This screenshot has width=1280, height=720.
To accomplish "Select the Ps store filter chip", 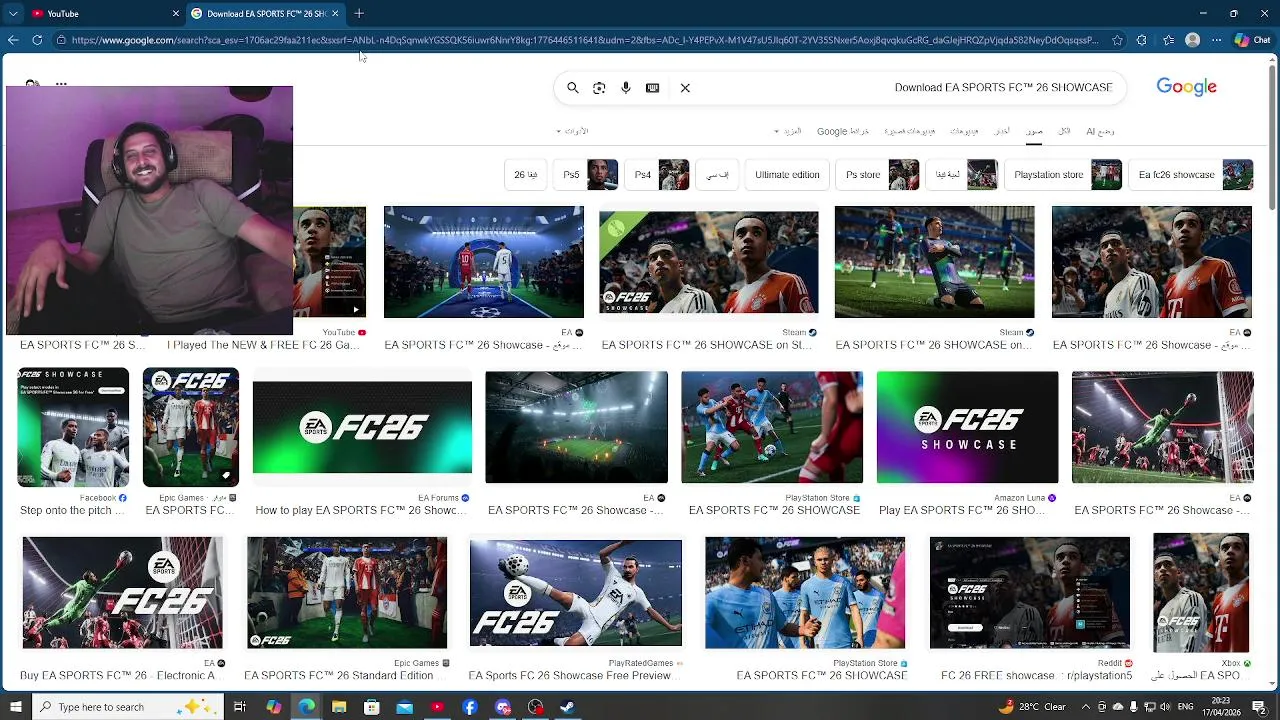I will coord(877,174).
